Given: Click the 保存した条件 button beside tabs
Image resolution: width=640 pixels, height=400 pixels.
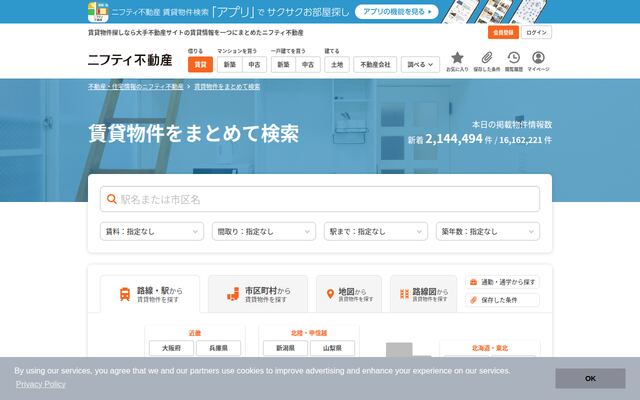Looking at the screenshot, I should [502, 300].
